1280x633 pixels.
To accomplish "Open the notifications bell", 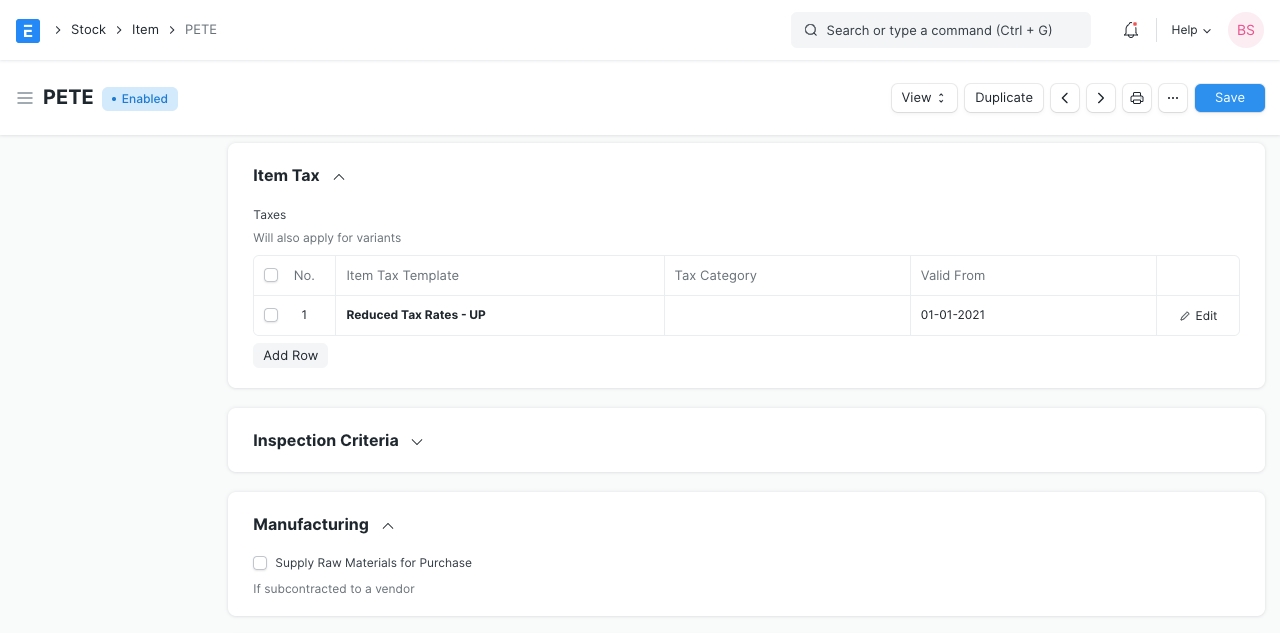I will pos(1131,30).
